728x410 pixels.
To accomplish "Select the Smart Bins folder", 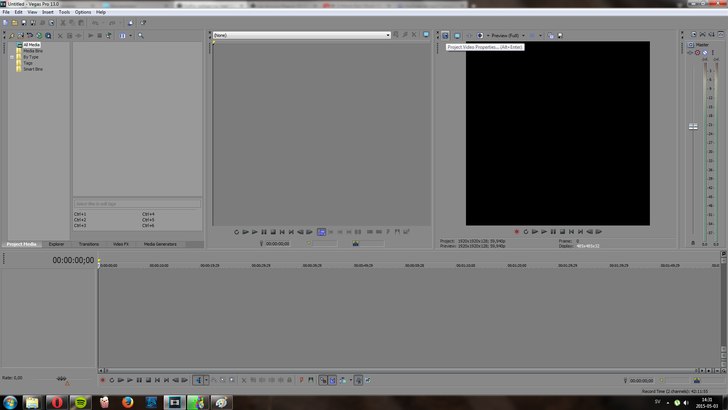I will click(x=32, y=69).
